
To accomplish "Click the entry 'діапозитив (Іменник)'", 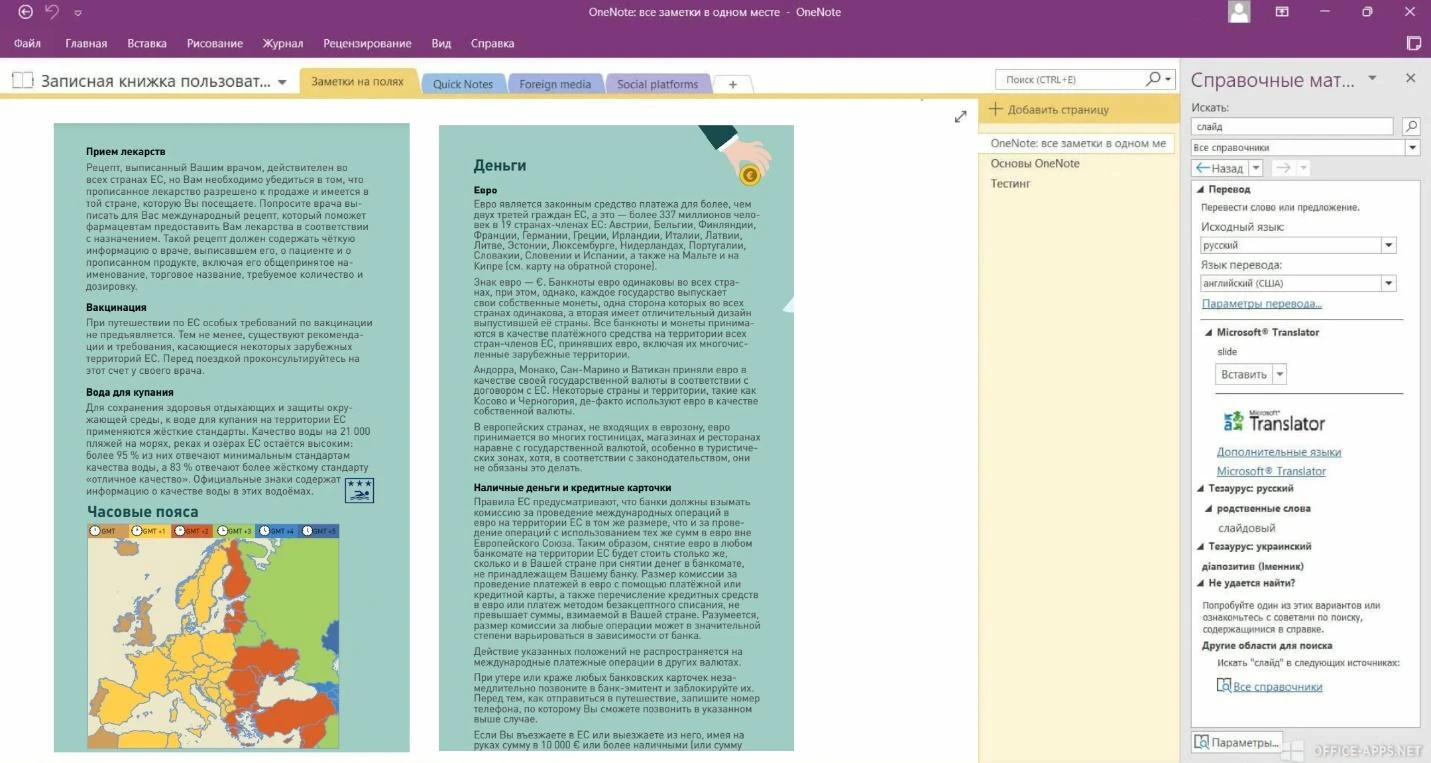I will point(1252,566).
